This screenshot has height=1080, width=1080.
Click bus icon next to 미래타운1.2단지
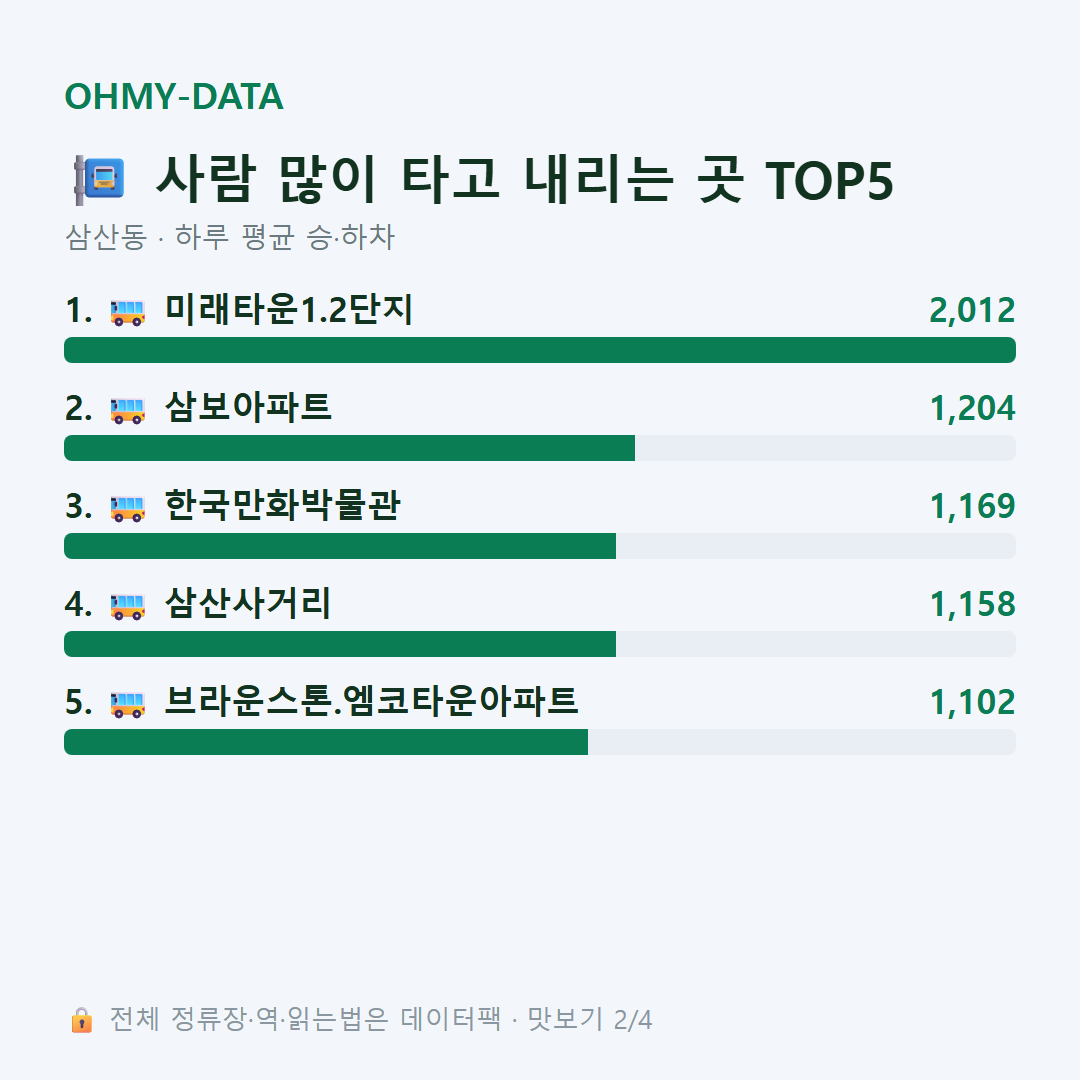coord(127,312)
